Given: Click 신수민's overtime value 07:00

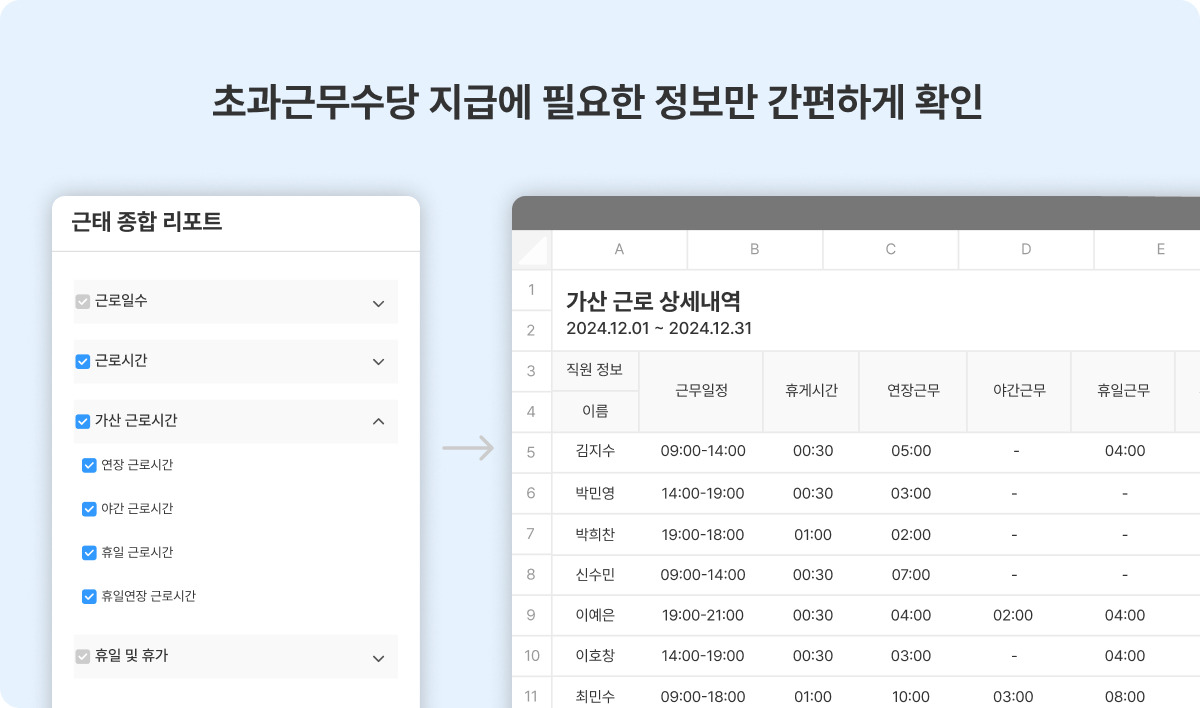Looking at the screenshot, I should [x=911, y=575].
